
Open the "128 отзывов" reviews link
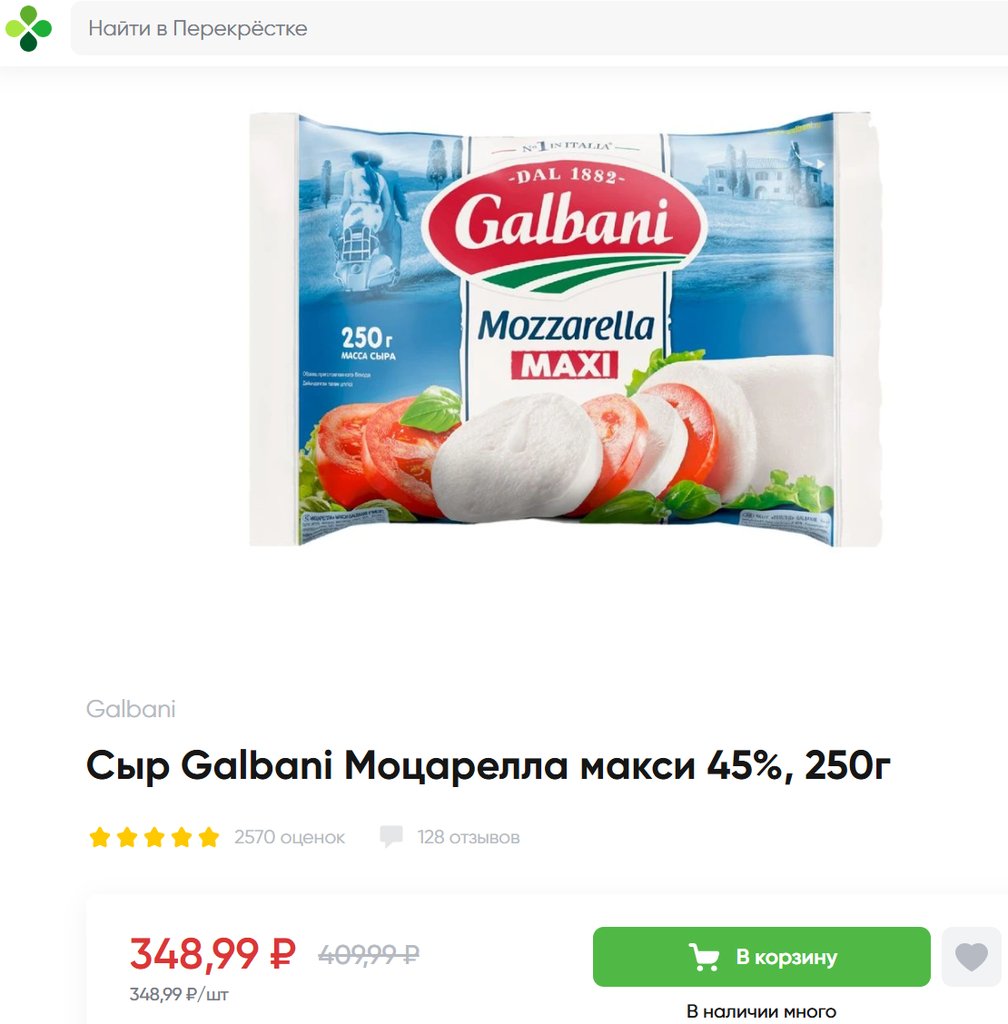coord(468,837)
